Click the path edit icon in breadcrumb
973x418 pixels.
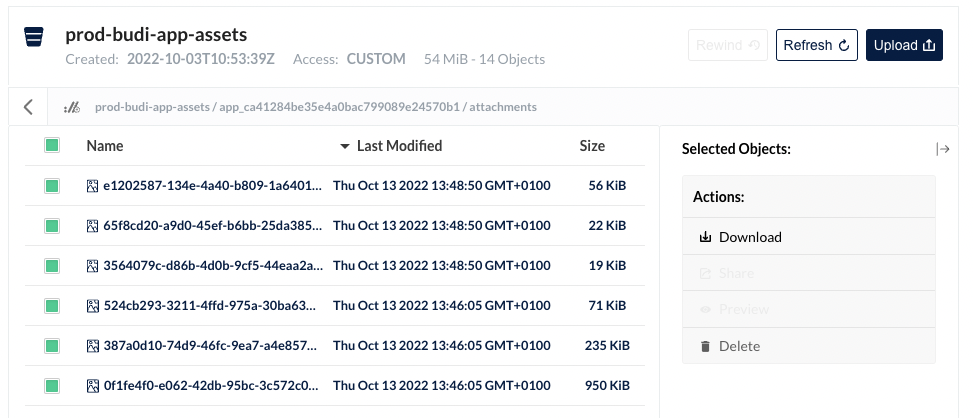(x=72, y=107)
